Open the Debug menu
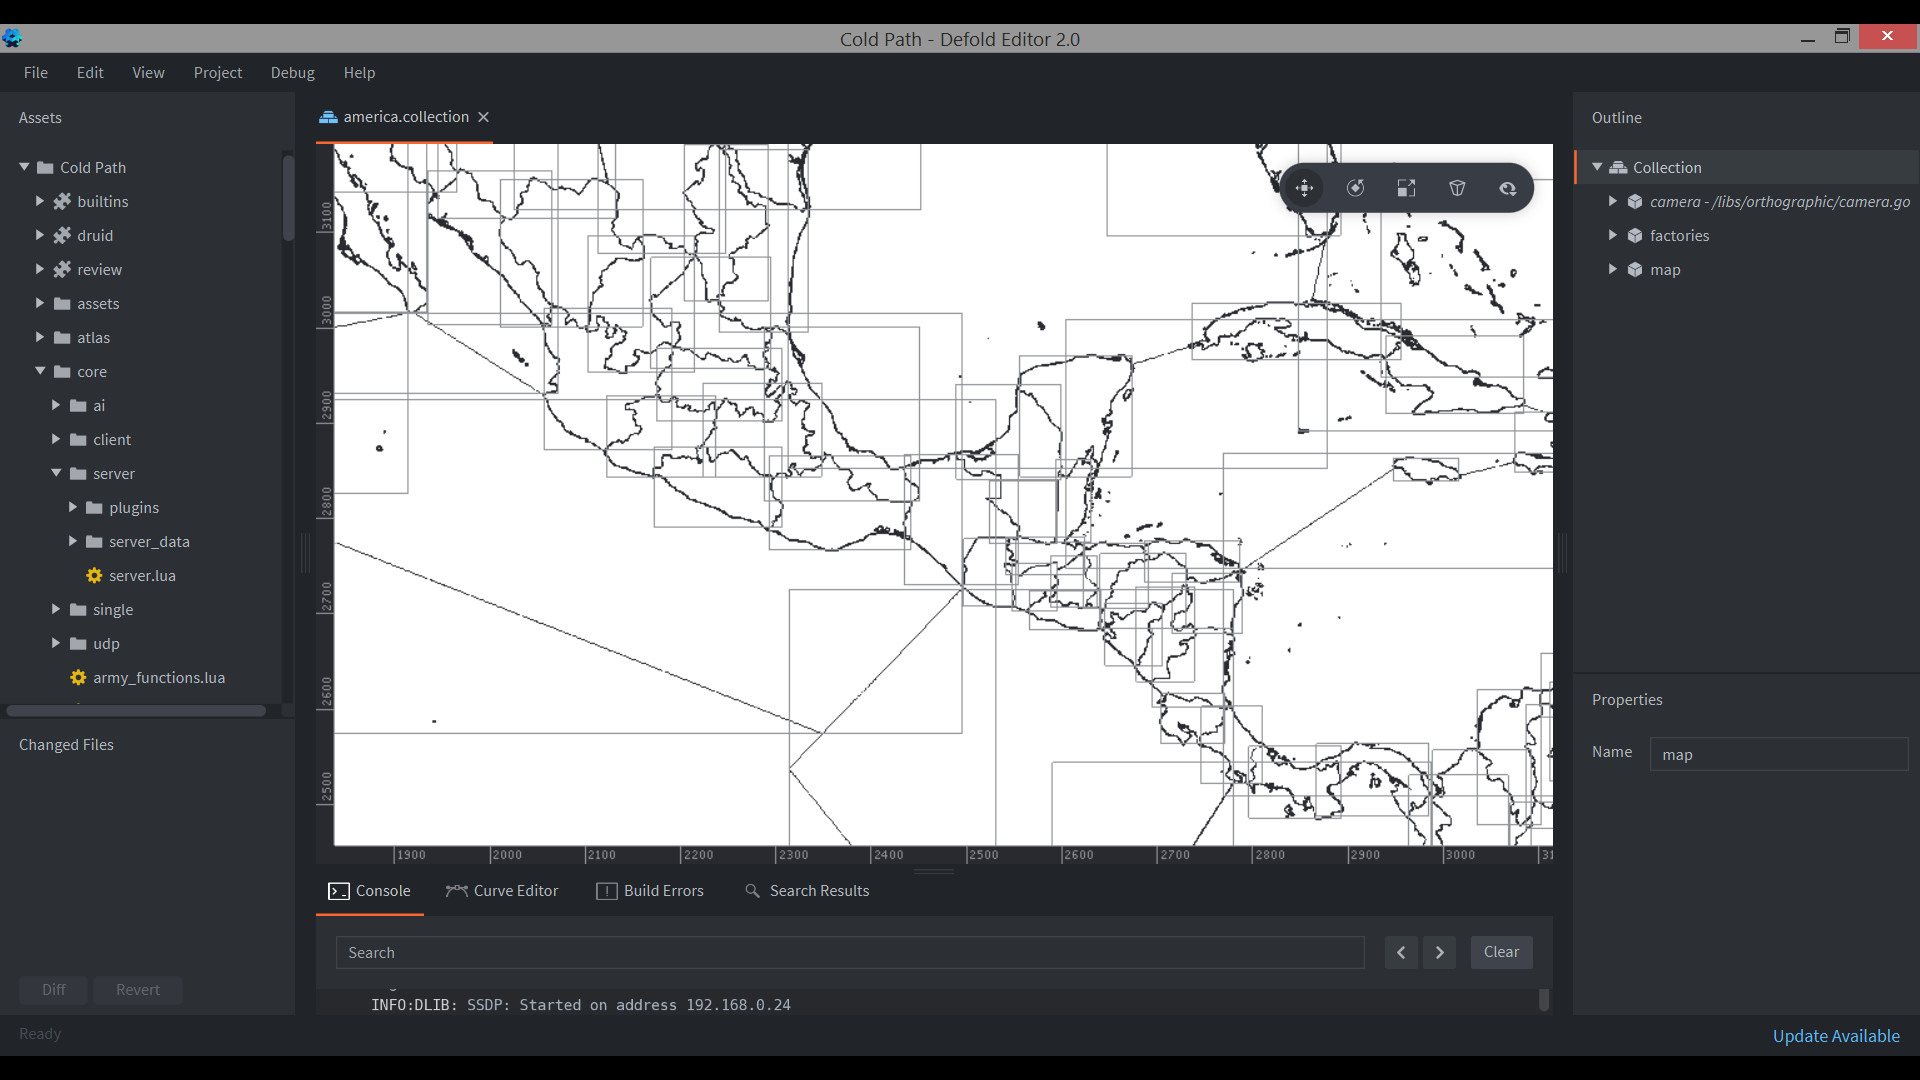The height and width of the screenshot is (1080, 1920). [x=292, y=72]
